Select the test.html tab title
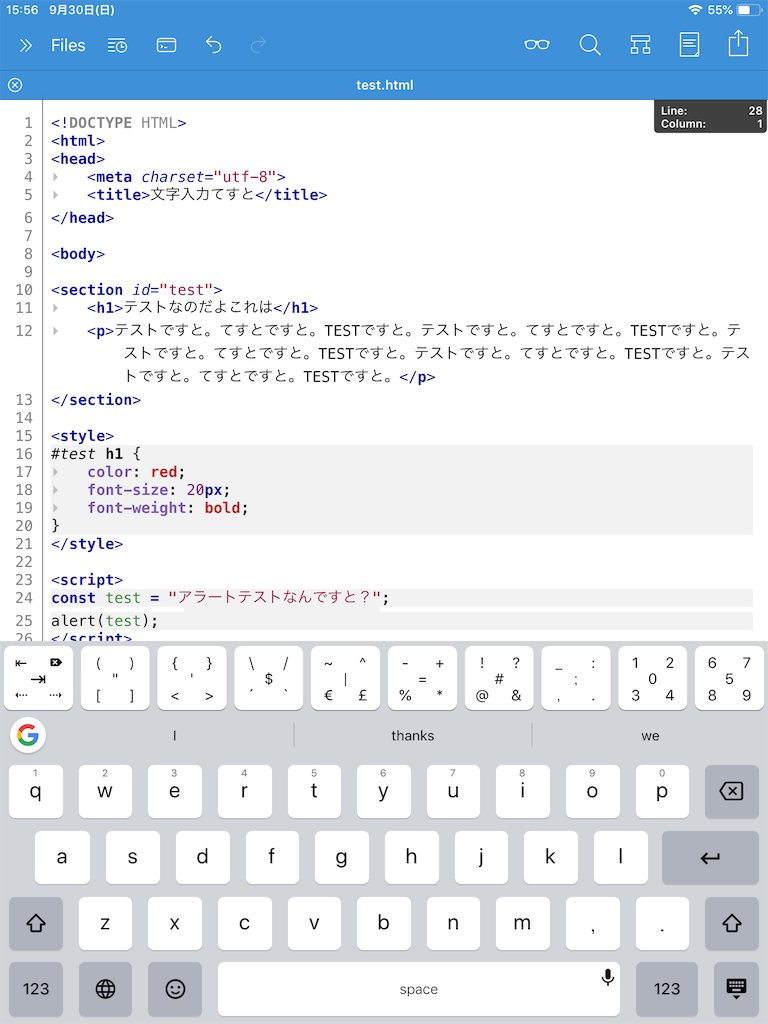 coord(385,85)
